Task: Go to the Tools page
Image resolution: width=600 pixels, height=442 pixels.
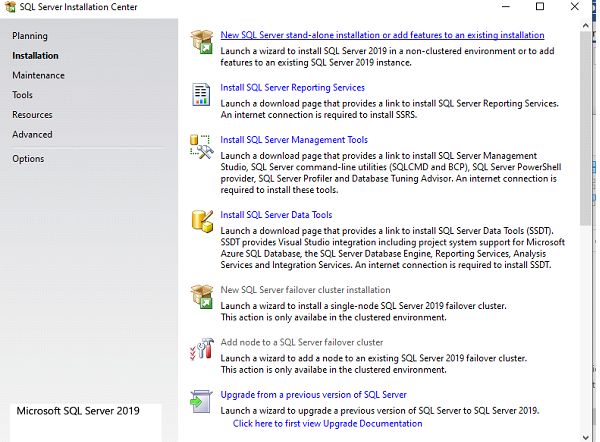Action: 23,95
